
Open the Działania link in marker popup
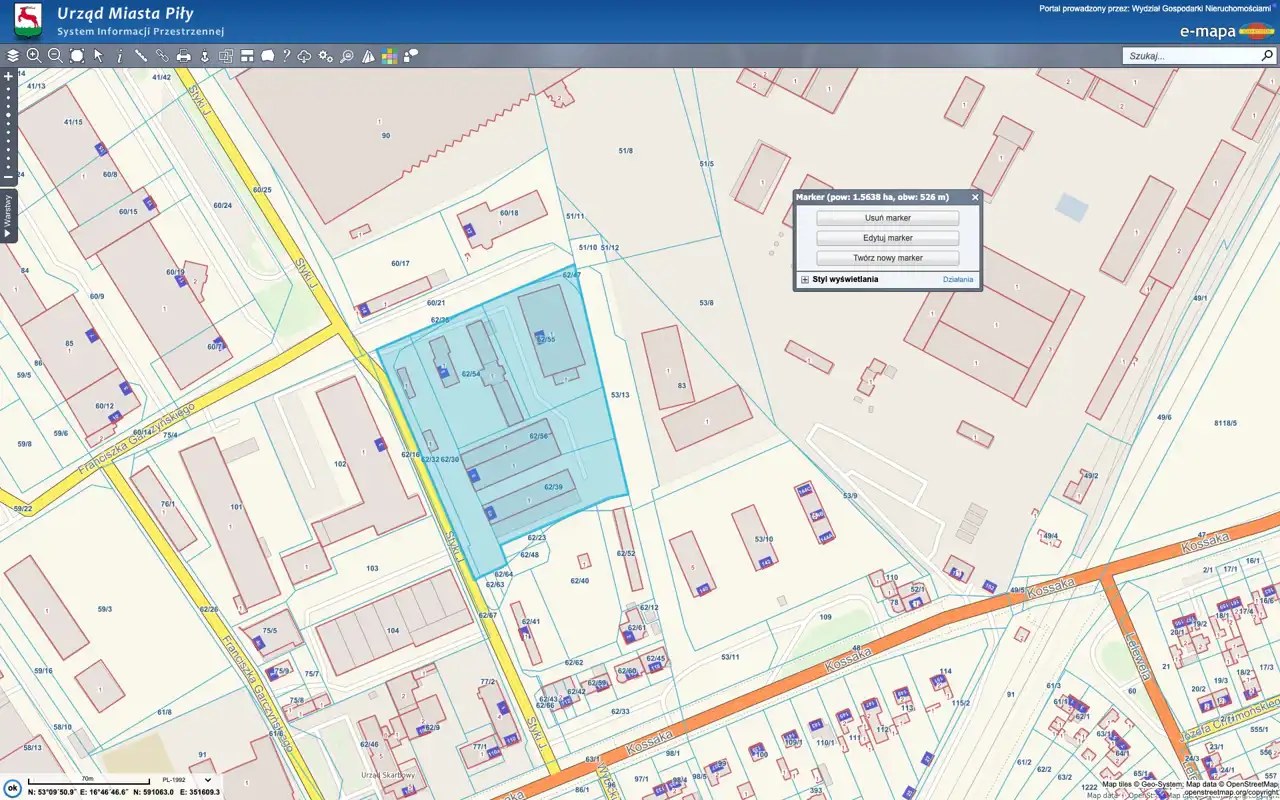point(957,280)
